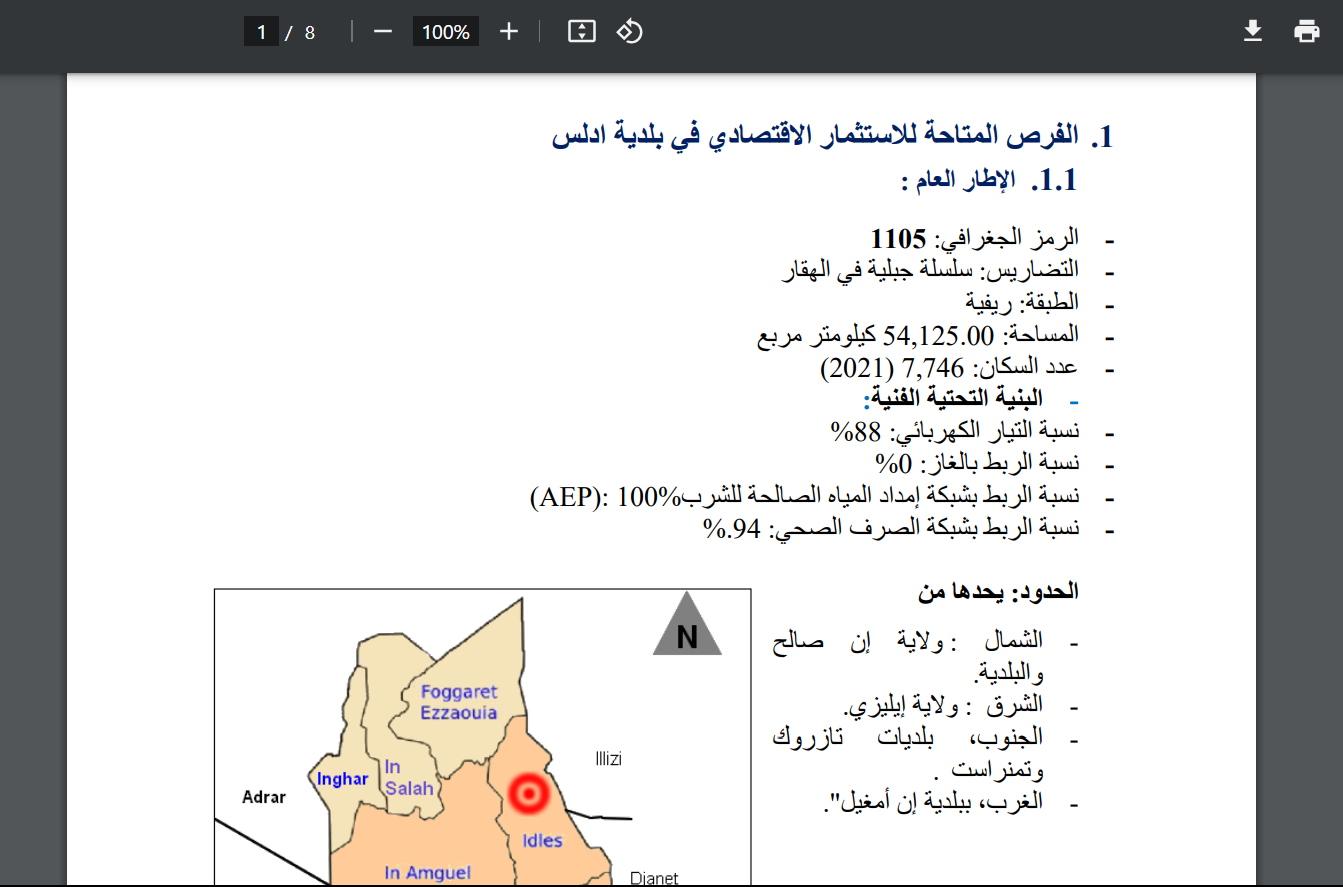Click the main heading numbered 1.
This screenshot has height=887, width=1343.
pos(830,137)
